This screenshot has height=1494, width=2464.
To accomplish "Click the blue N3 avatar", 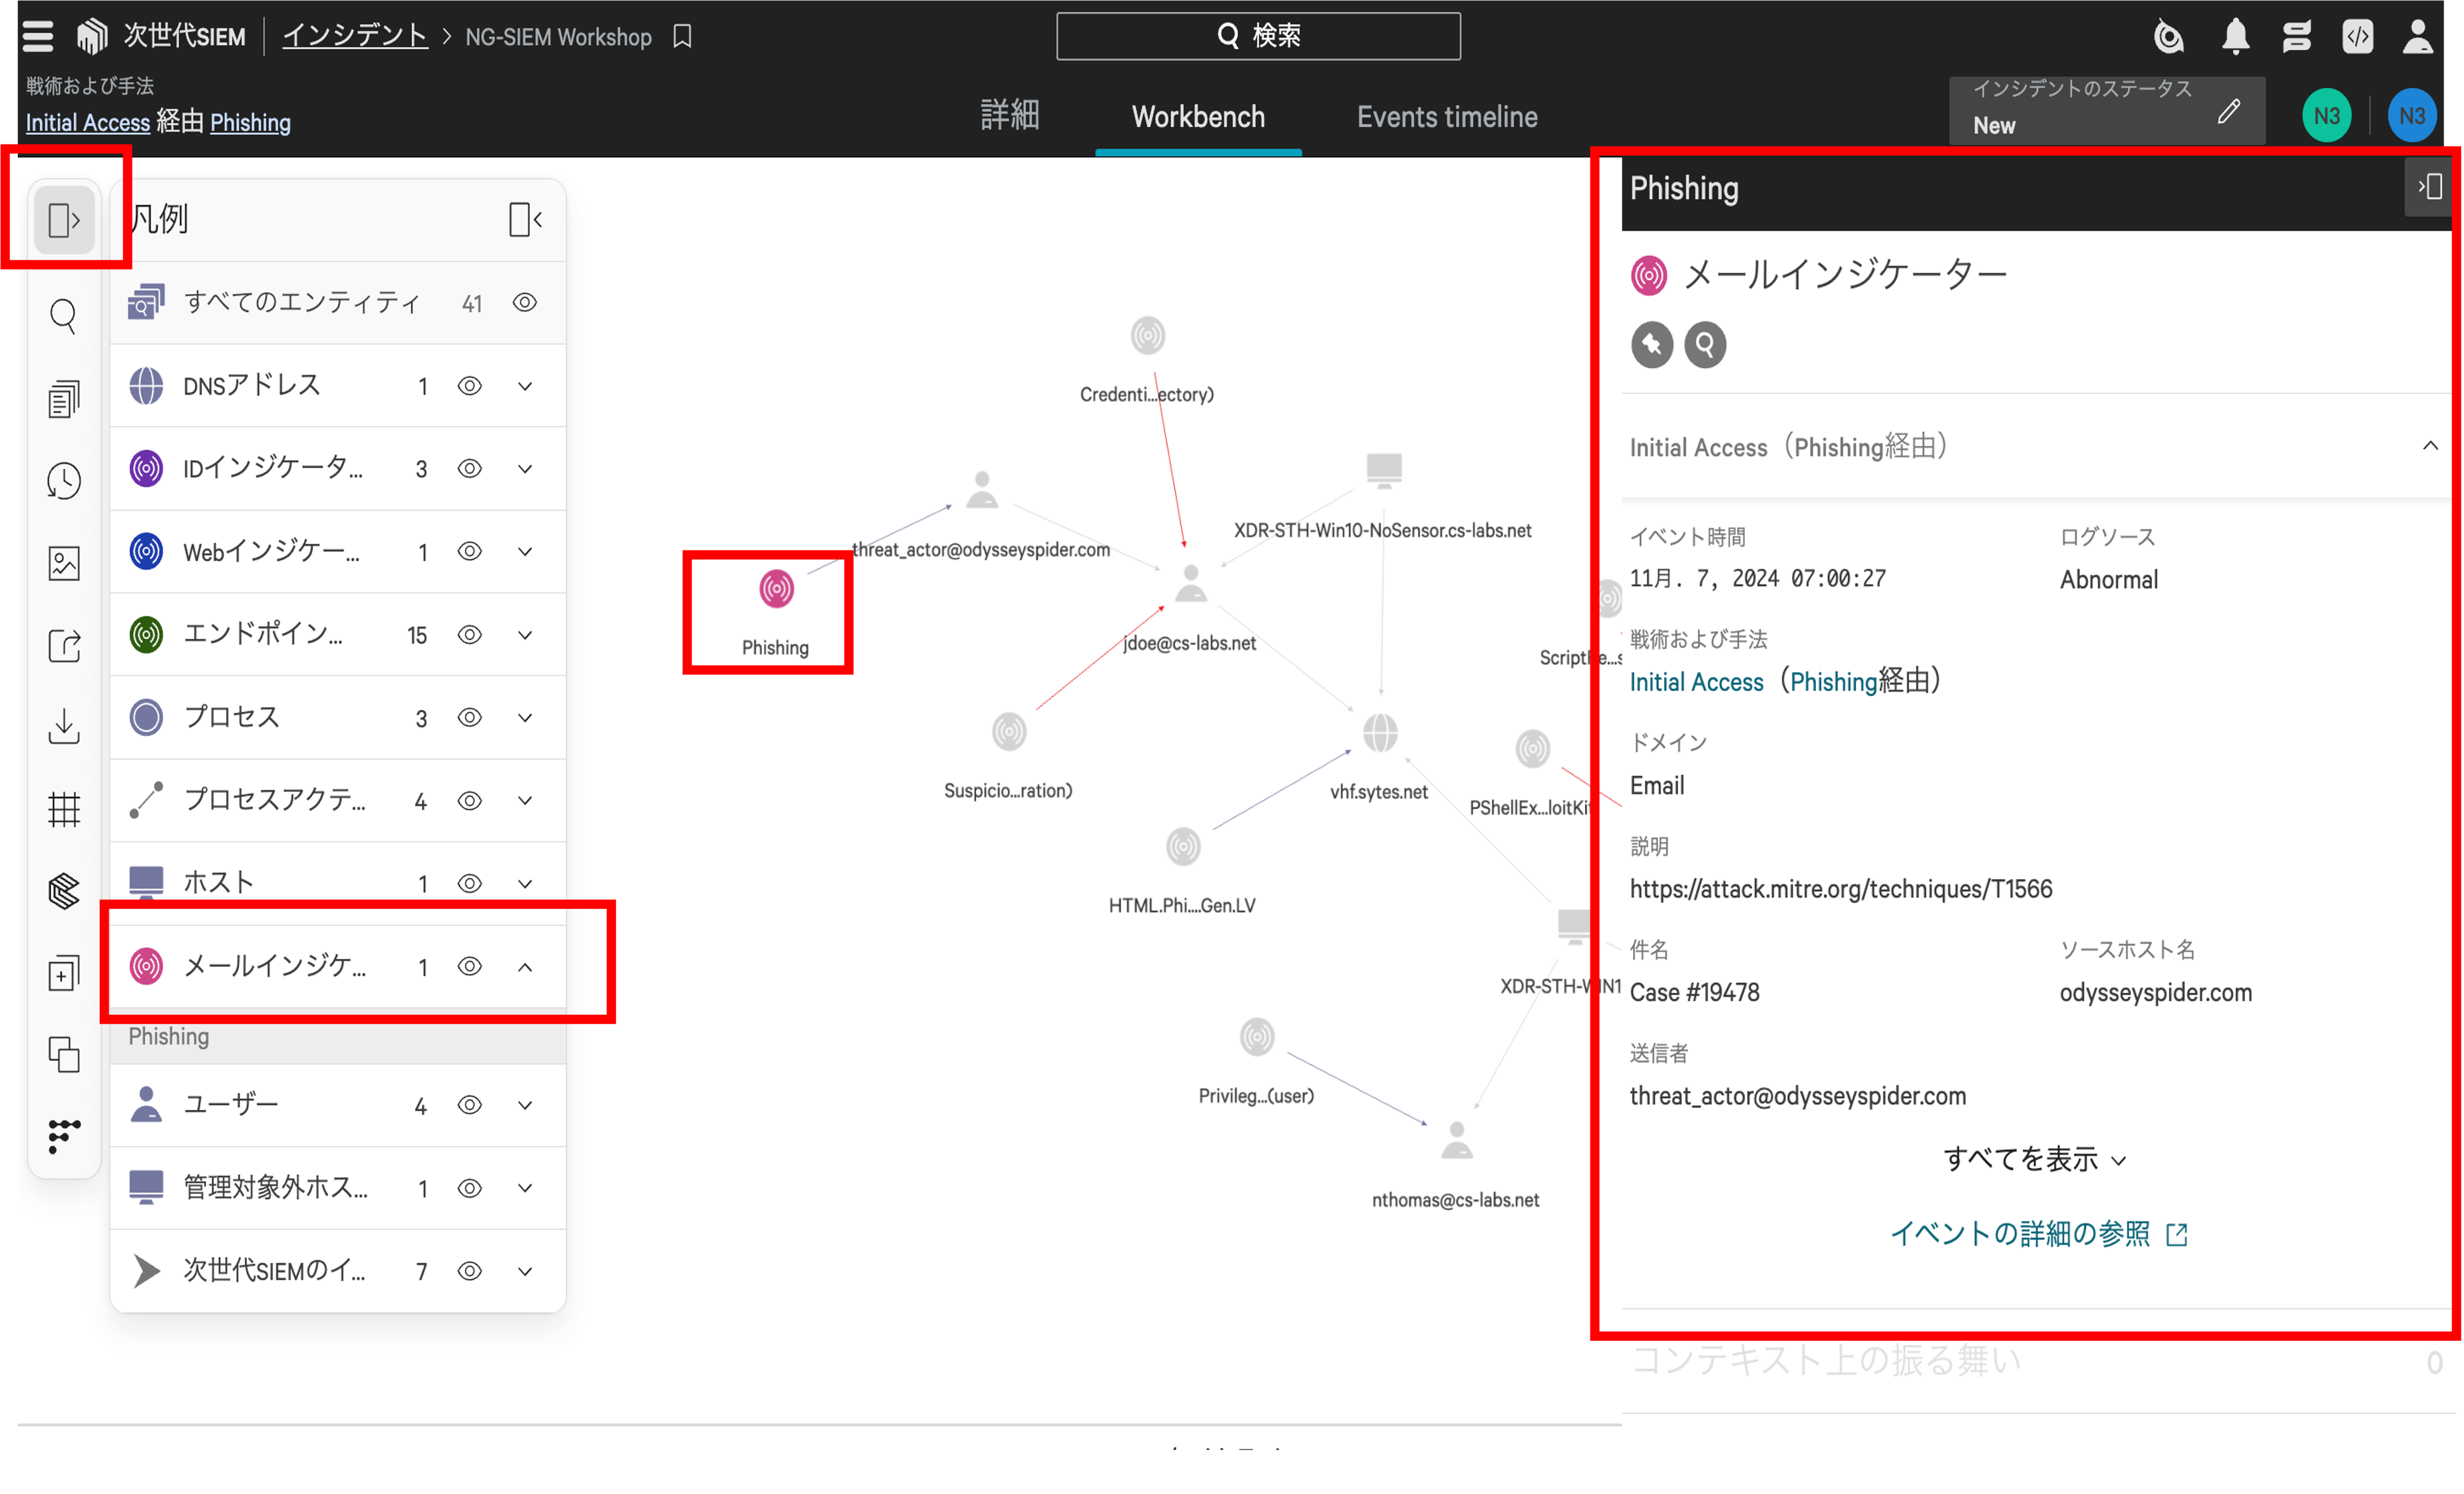I will click(x=2411, y=116).
